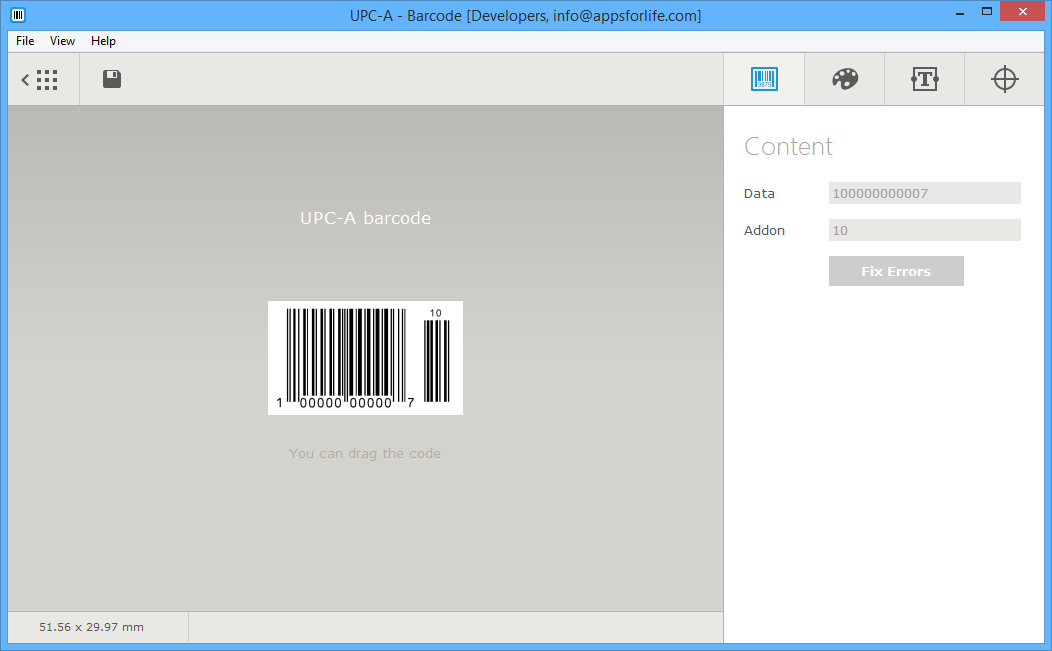Image resolution: width=1052 pixels, height=651 pixels.
Task: Click the 'UPC-A barcode' title text
Action: click(x=365, y=218)
